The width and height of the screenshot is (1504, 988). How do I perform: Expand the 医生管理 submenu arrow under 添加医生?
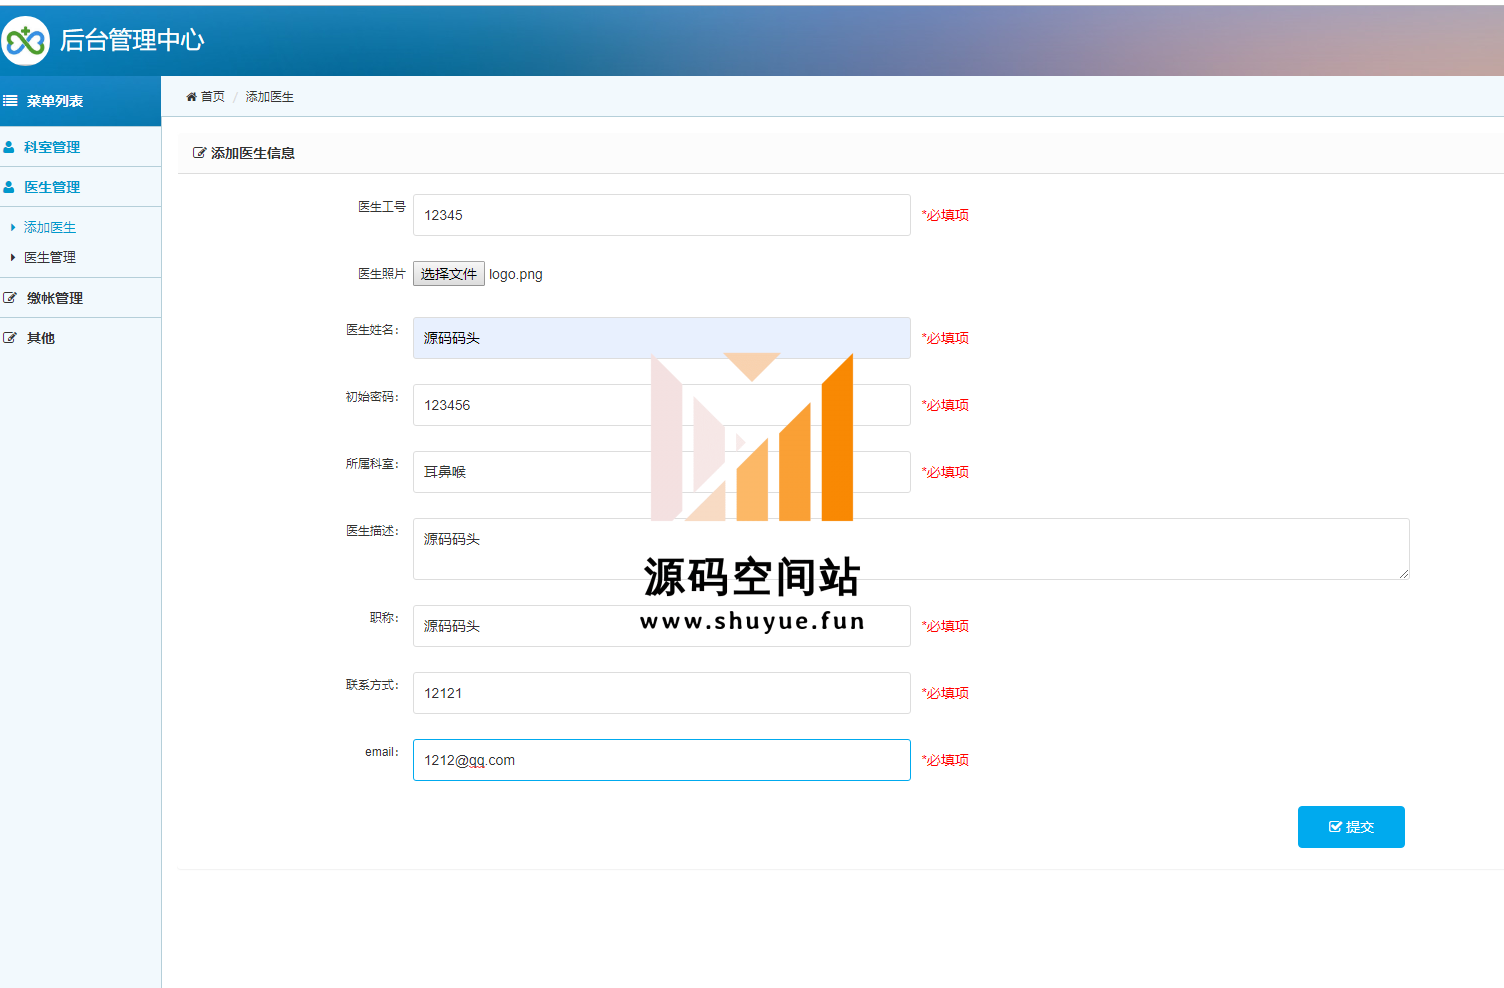[13, 258]
